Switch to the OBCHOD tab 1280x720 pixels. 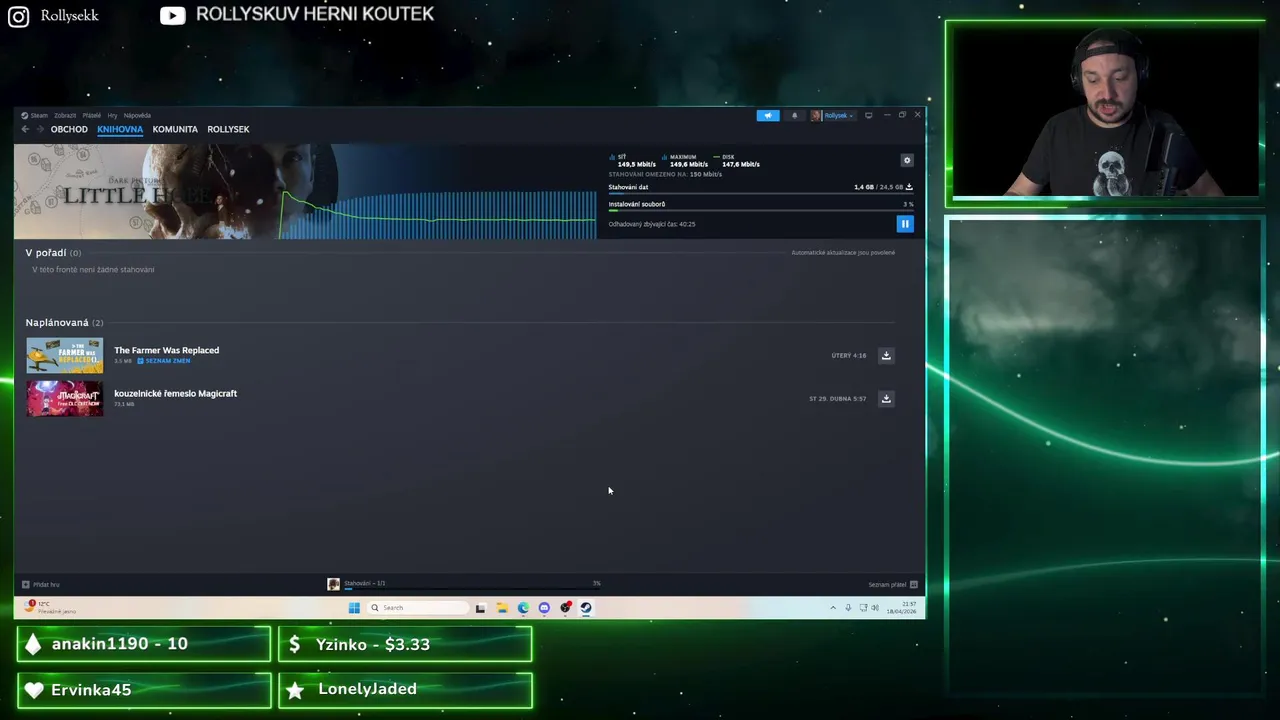coord(69,129)
